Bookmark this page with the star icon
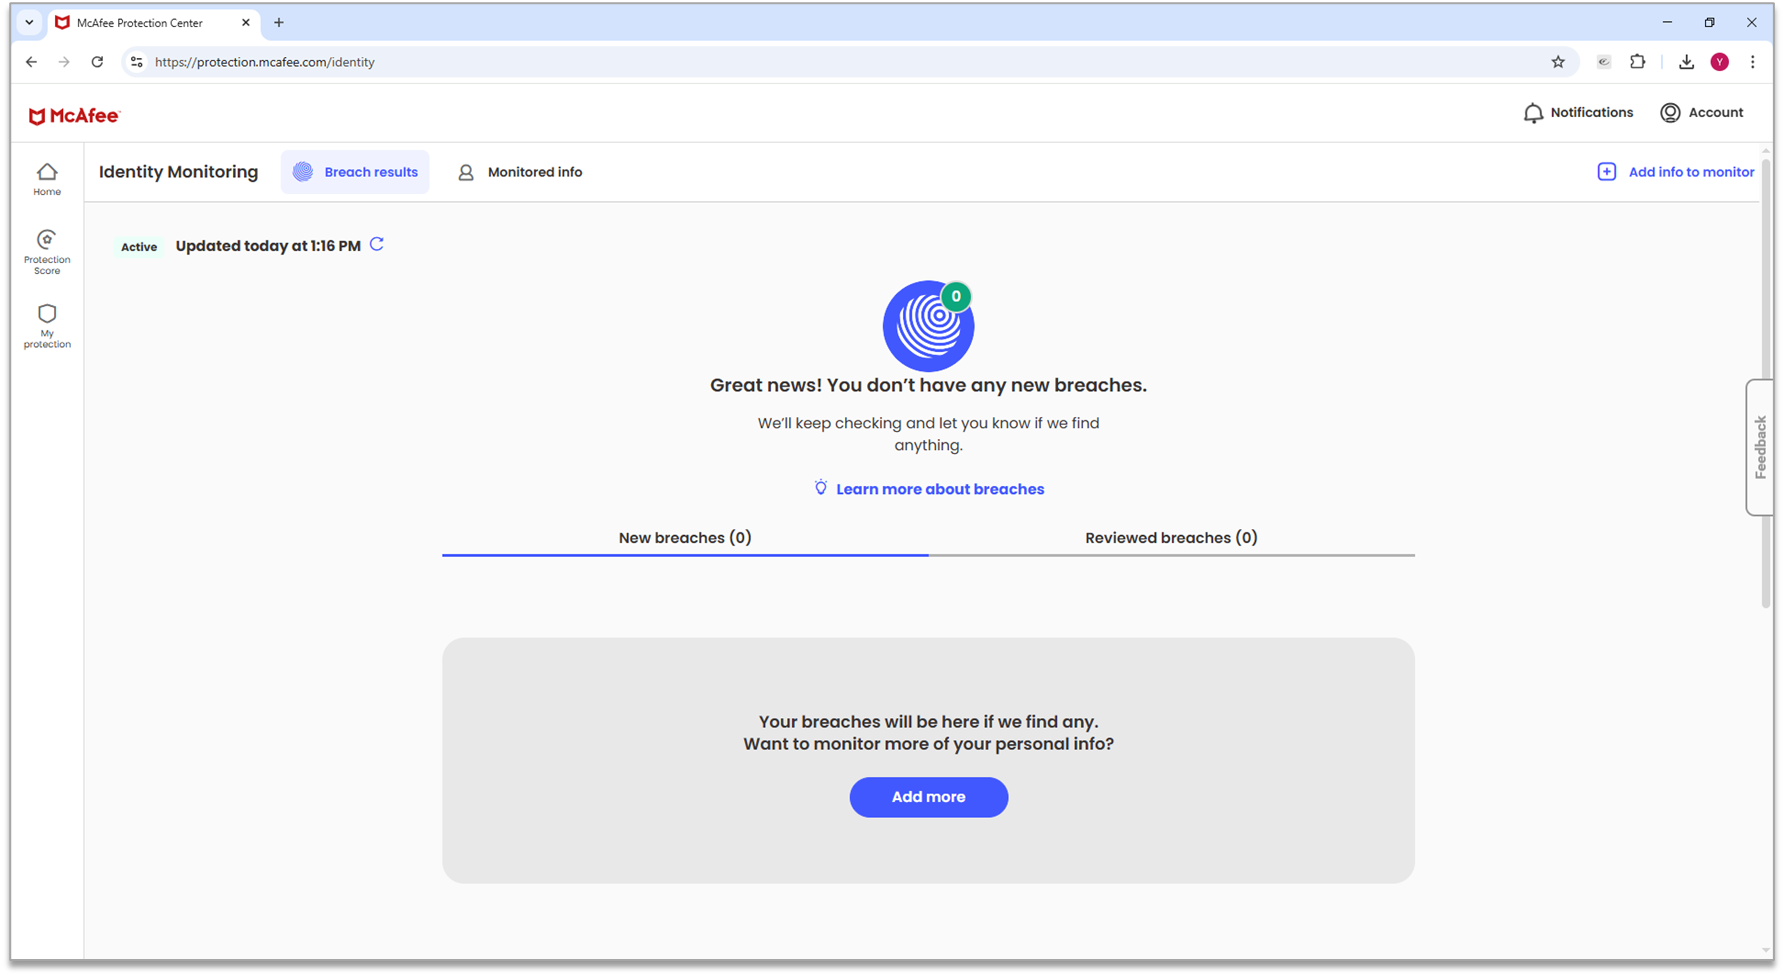This screenshot has height=976, width=1784. tap(1557, 62)
